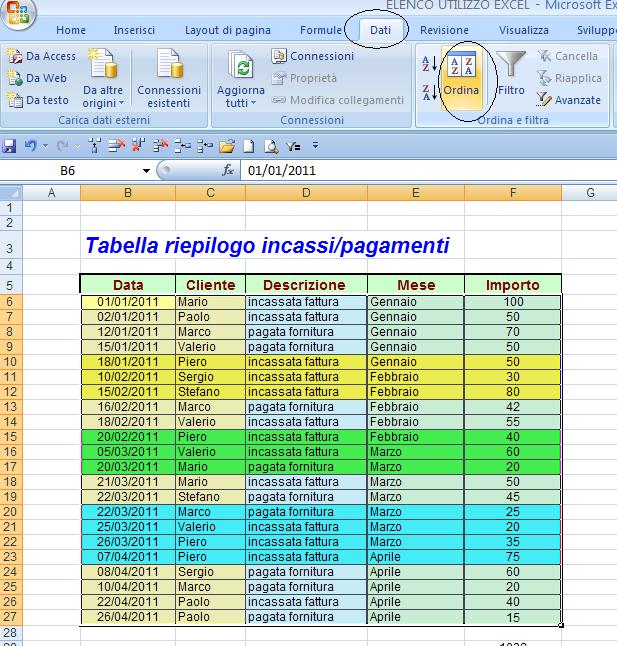
Task: Open the Redo history dropdown arrow
Action: point(77,146)
